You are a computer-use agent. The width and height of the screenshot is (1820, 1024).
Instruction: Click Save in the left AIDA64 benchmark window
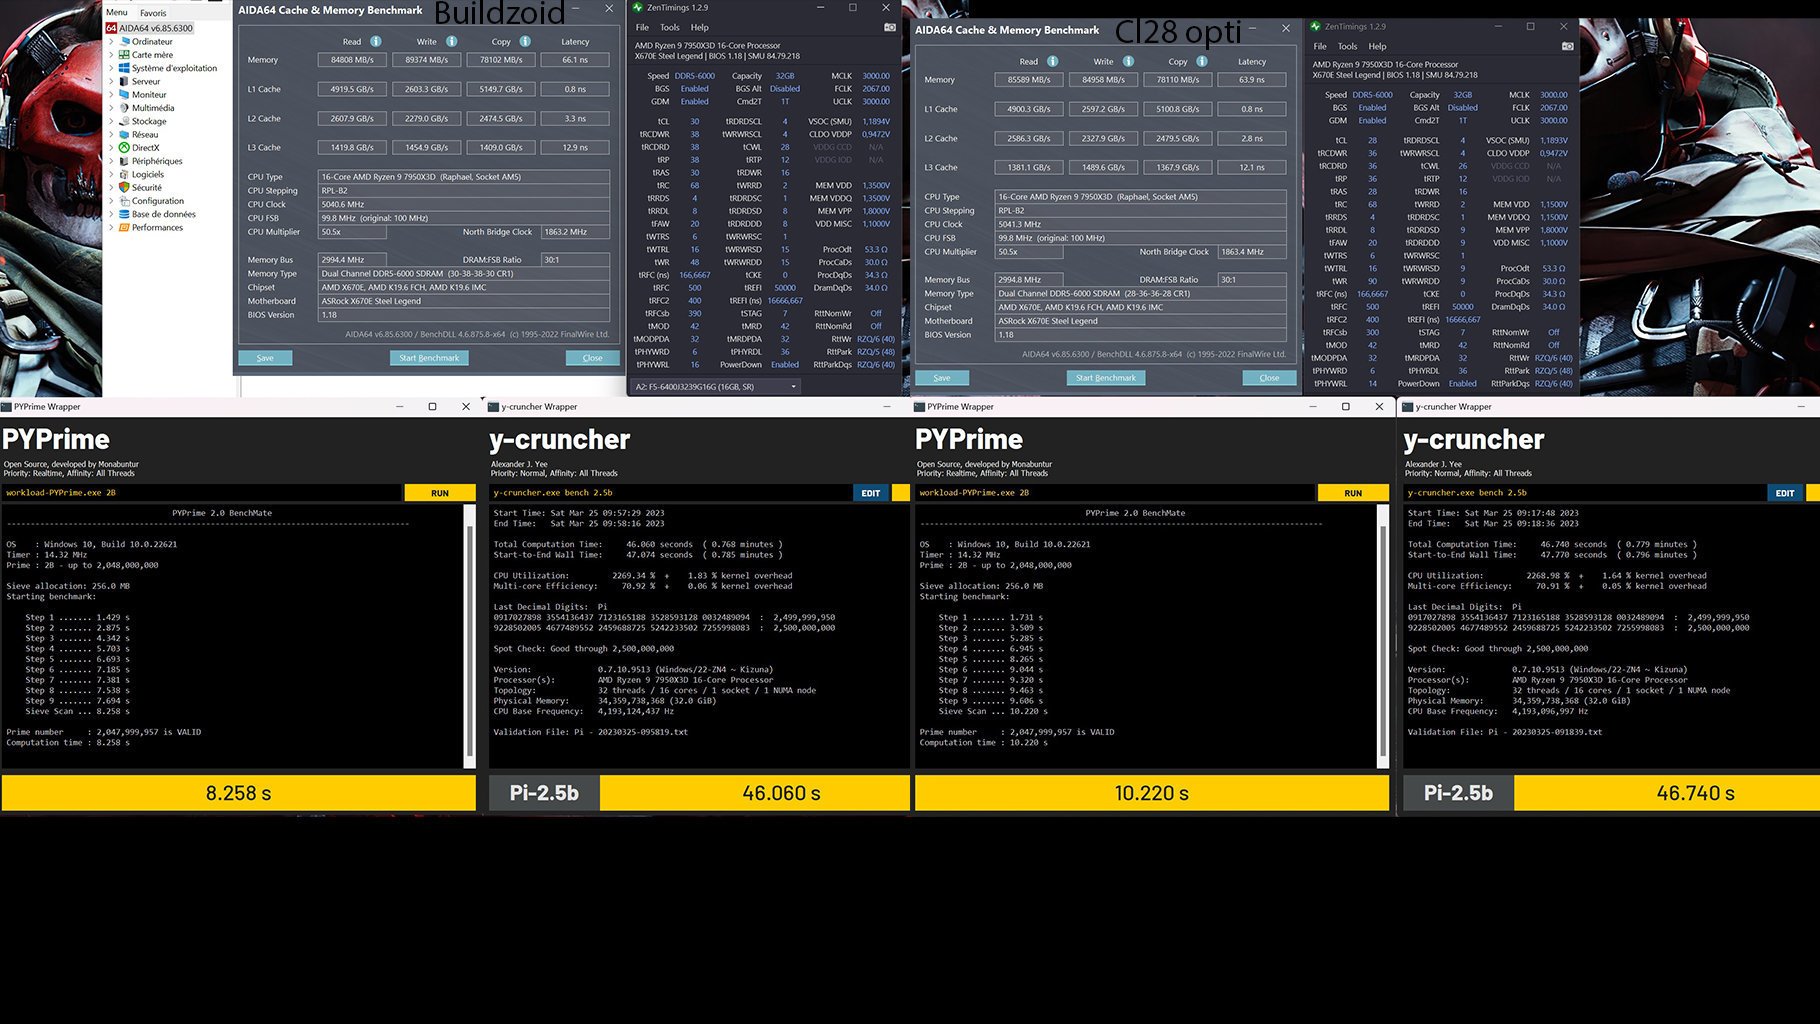[x=265, y=358]
